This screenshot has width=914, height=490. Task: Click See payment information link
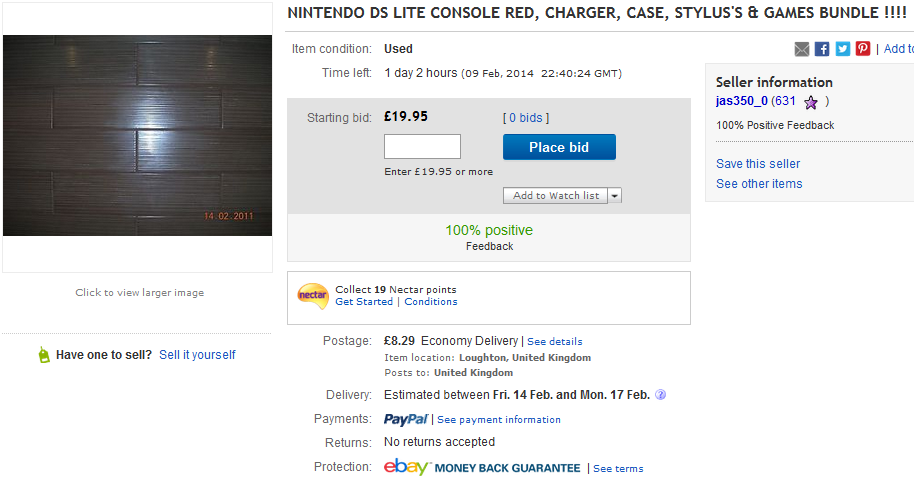499,420
